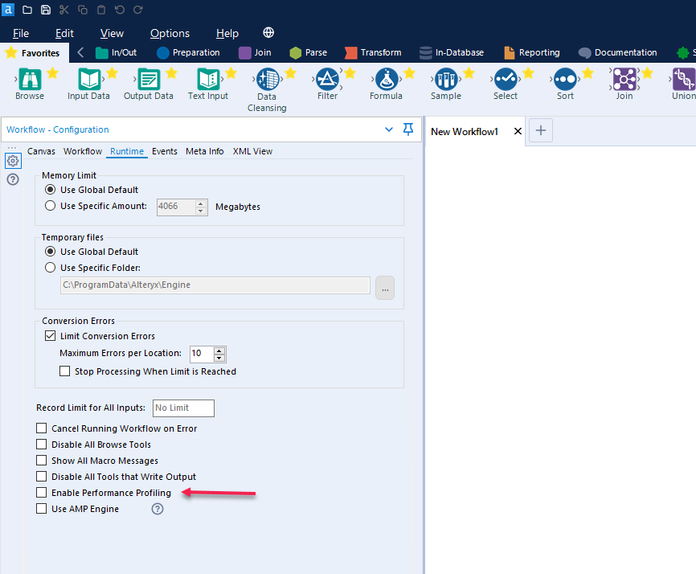
Task: Click the Redo arrow icon
Action: tap(138, 10)
